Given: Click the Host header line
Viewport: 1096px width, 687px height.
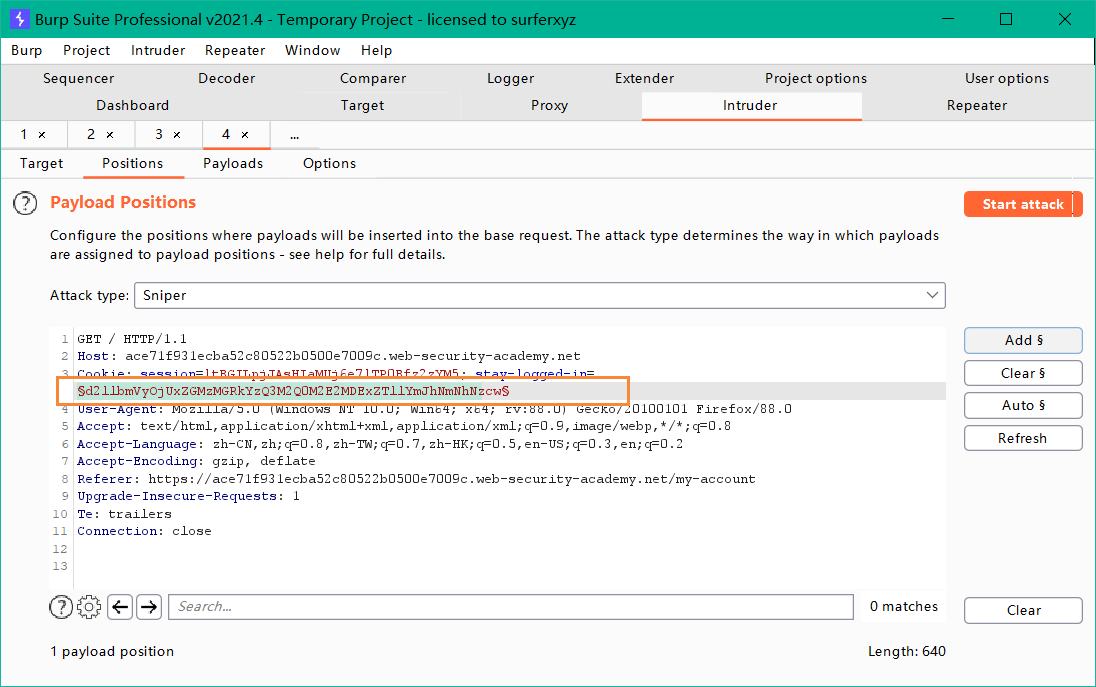Looking at the screenshot, I should 329,356.
